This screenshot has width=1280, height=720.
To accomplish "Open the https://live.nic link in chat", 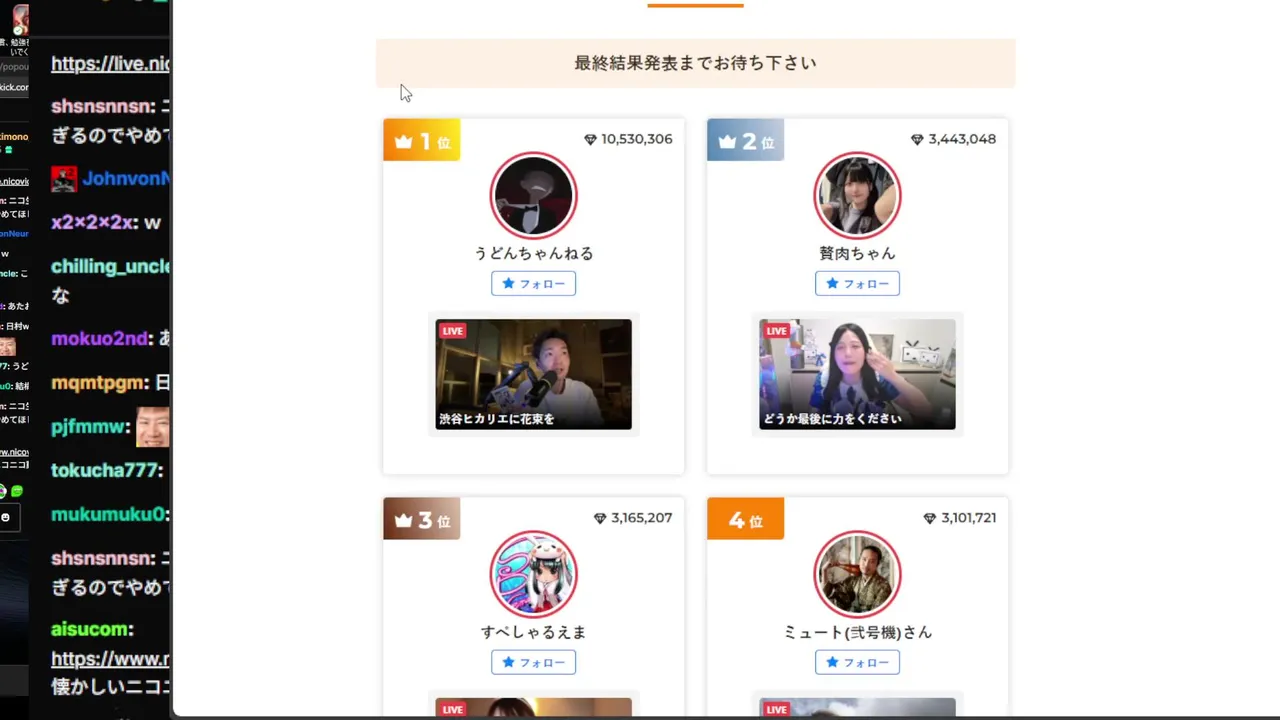I will point(110,64).
